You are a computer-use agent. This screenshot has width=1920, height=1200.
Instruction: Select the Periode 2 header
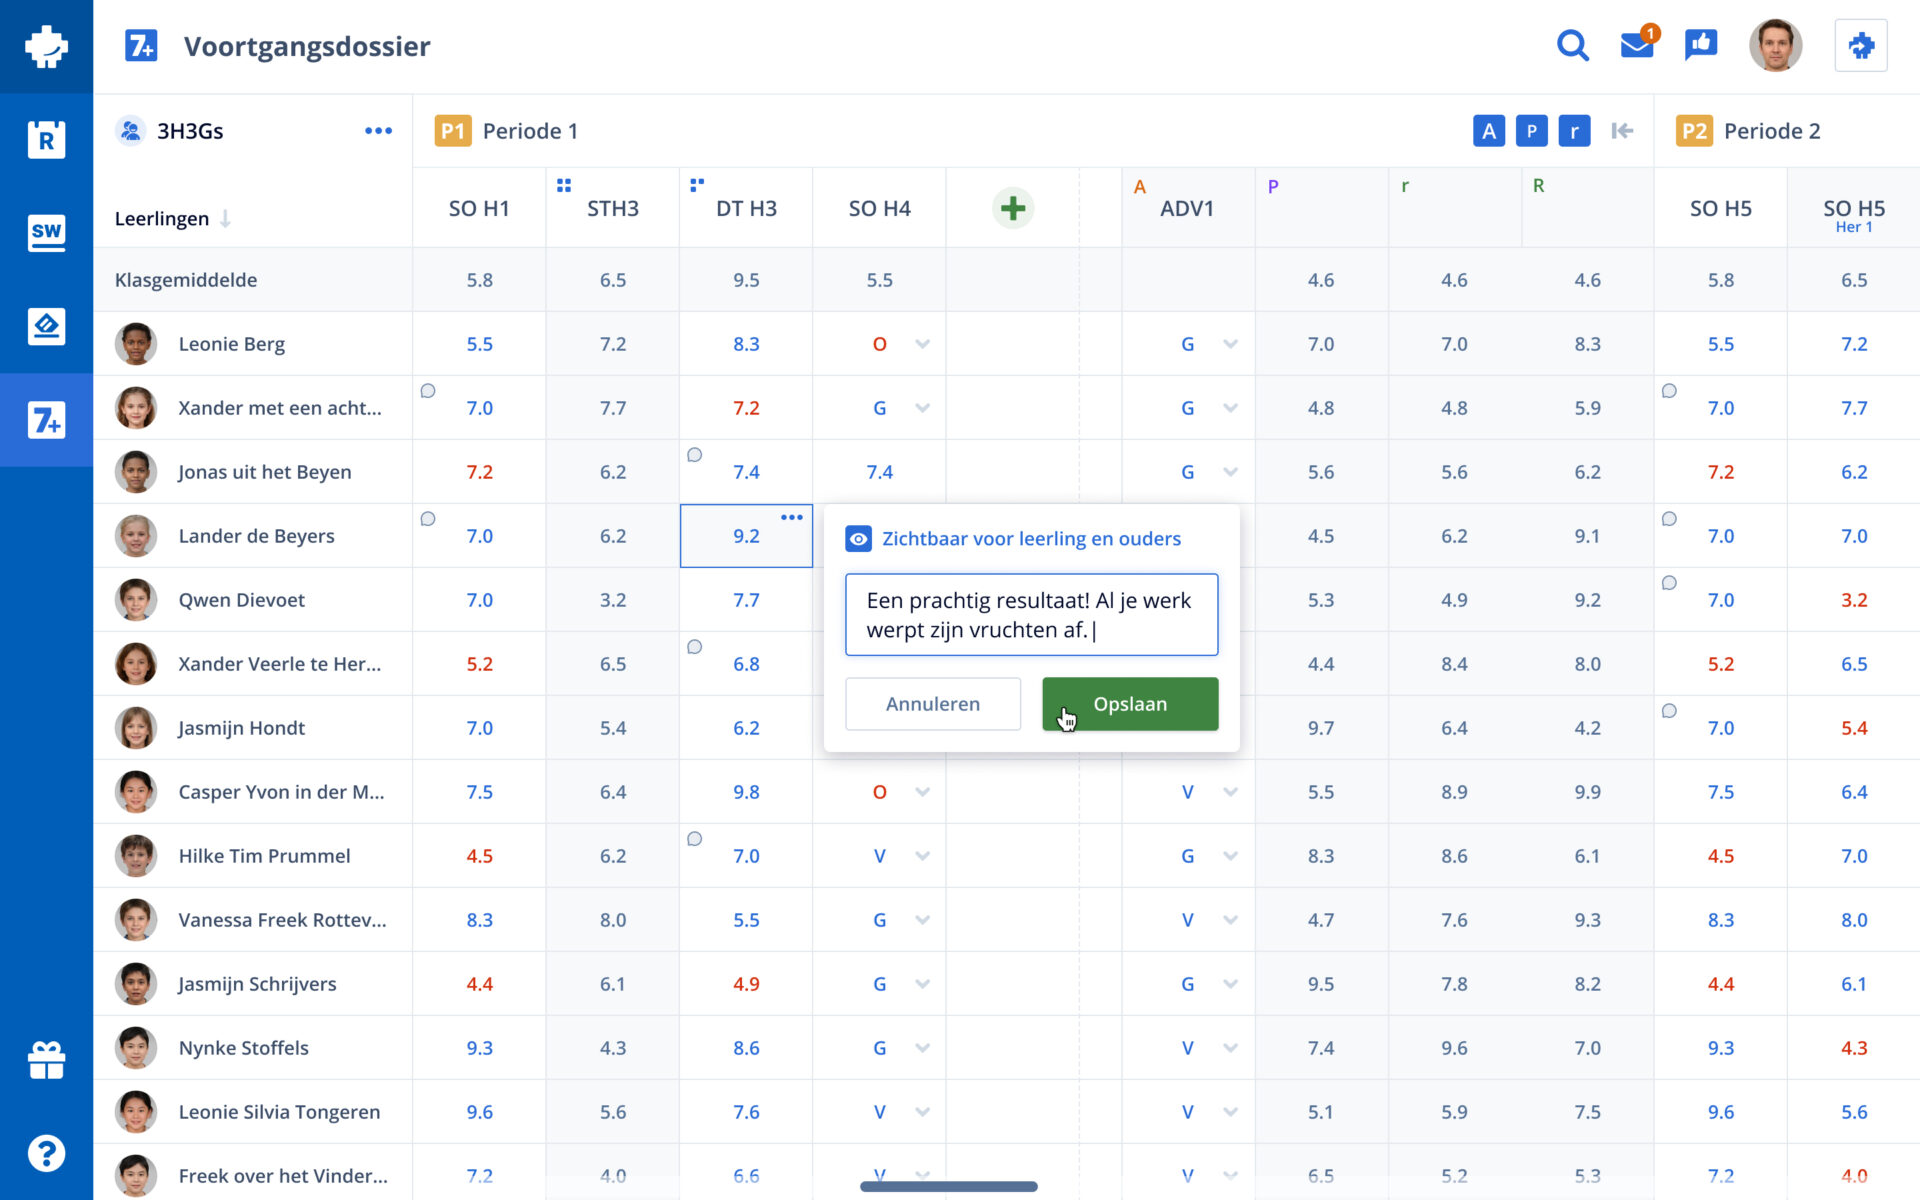[1770, 131]
